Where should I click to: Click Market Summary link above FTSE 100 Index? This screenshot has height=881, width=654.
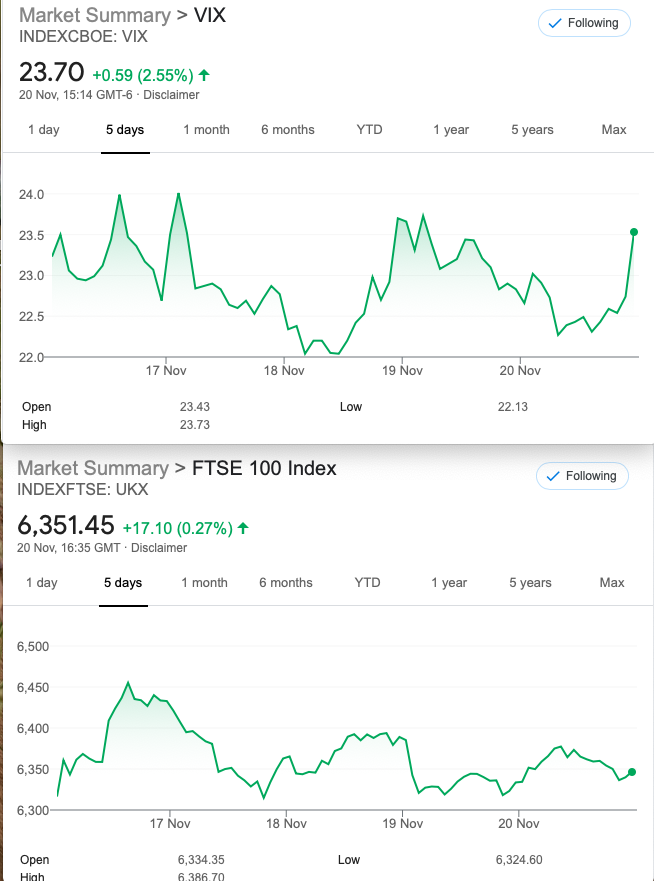[93, 468]
